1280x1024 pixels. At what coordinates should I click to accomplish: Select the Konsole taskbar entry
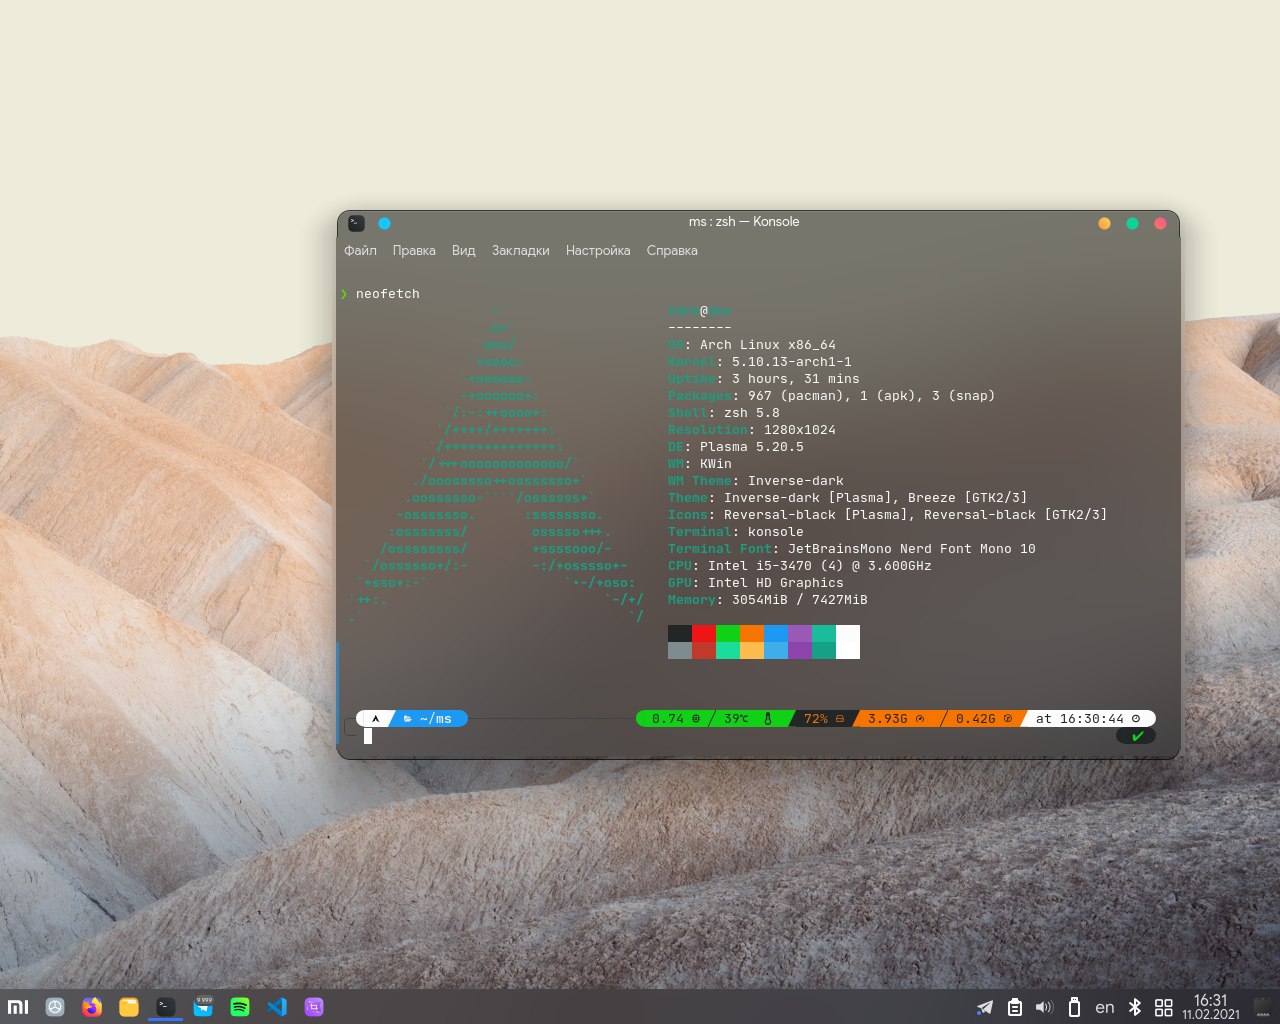166,1007
